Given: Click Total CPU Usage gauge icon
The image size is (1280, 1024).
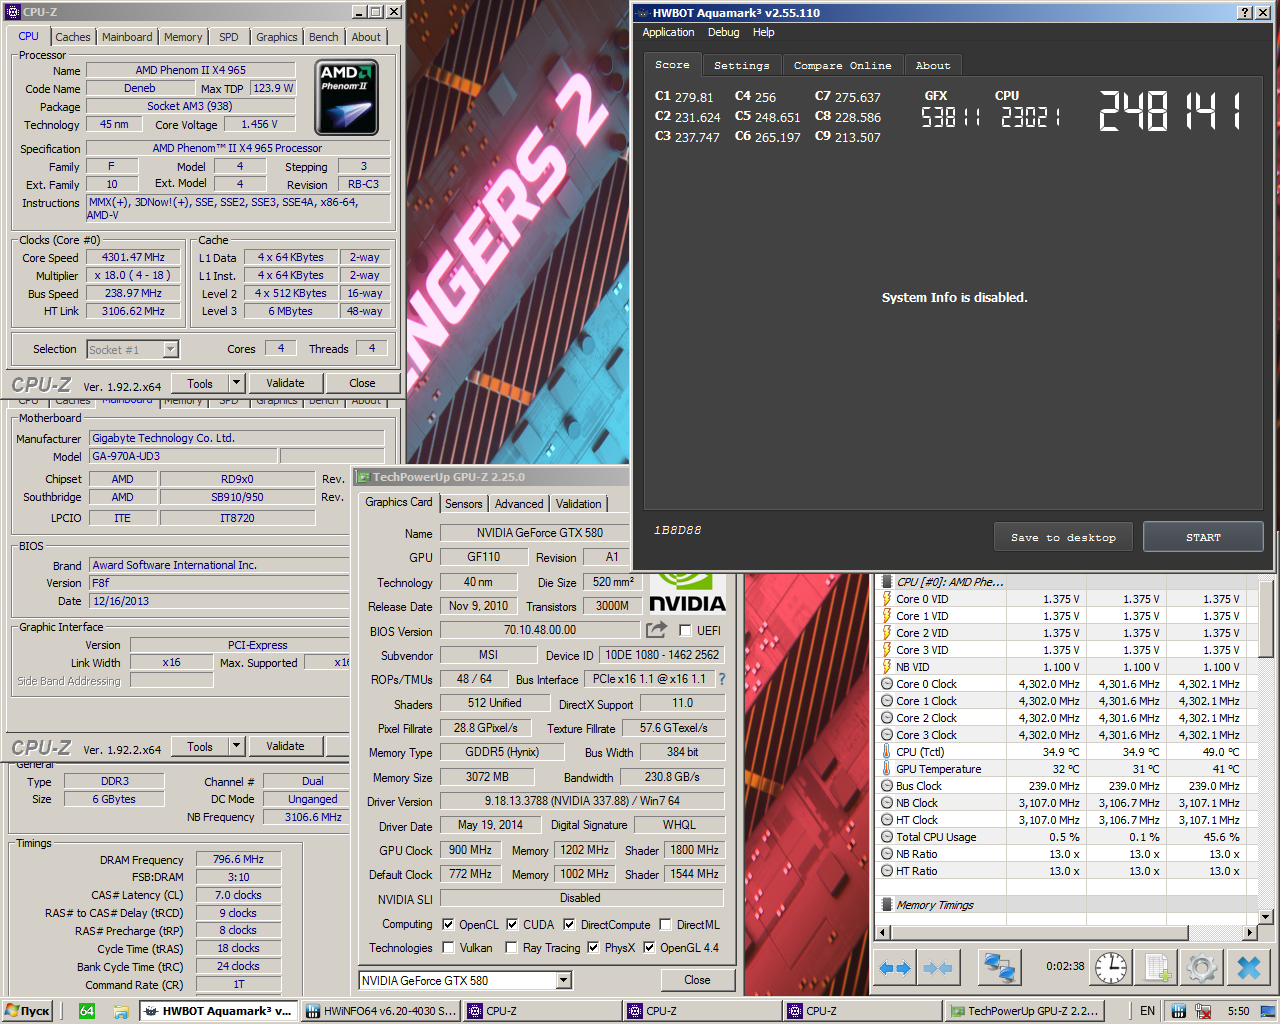Looking at the screenshot, I should pyautogui.click(x=886, y=837).
